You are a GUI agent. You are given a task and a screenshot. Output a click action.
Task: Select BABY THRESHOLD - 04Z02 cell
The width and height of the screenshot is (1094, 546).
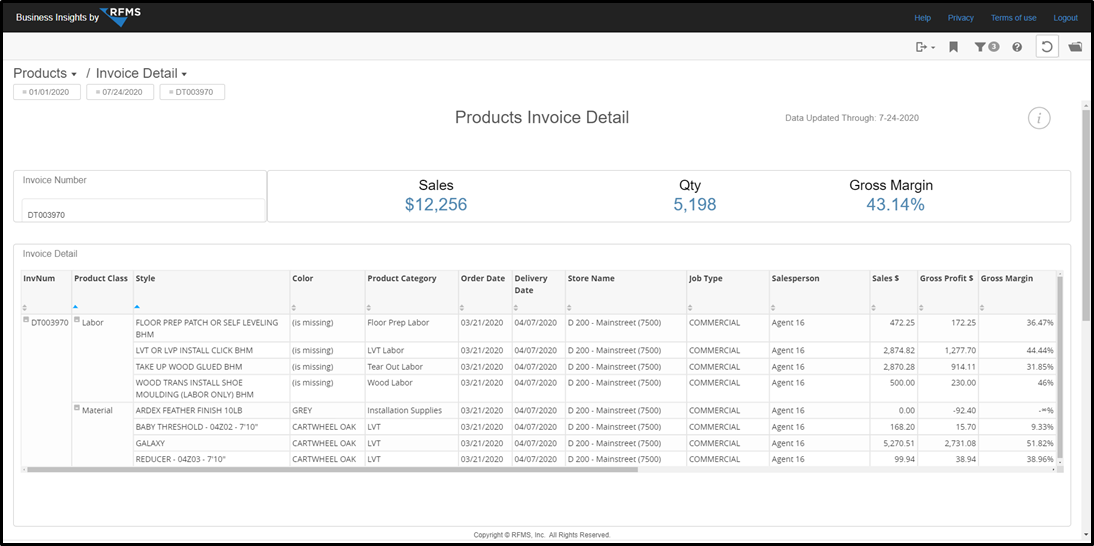point(212,426)
